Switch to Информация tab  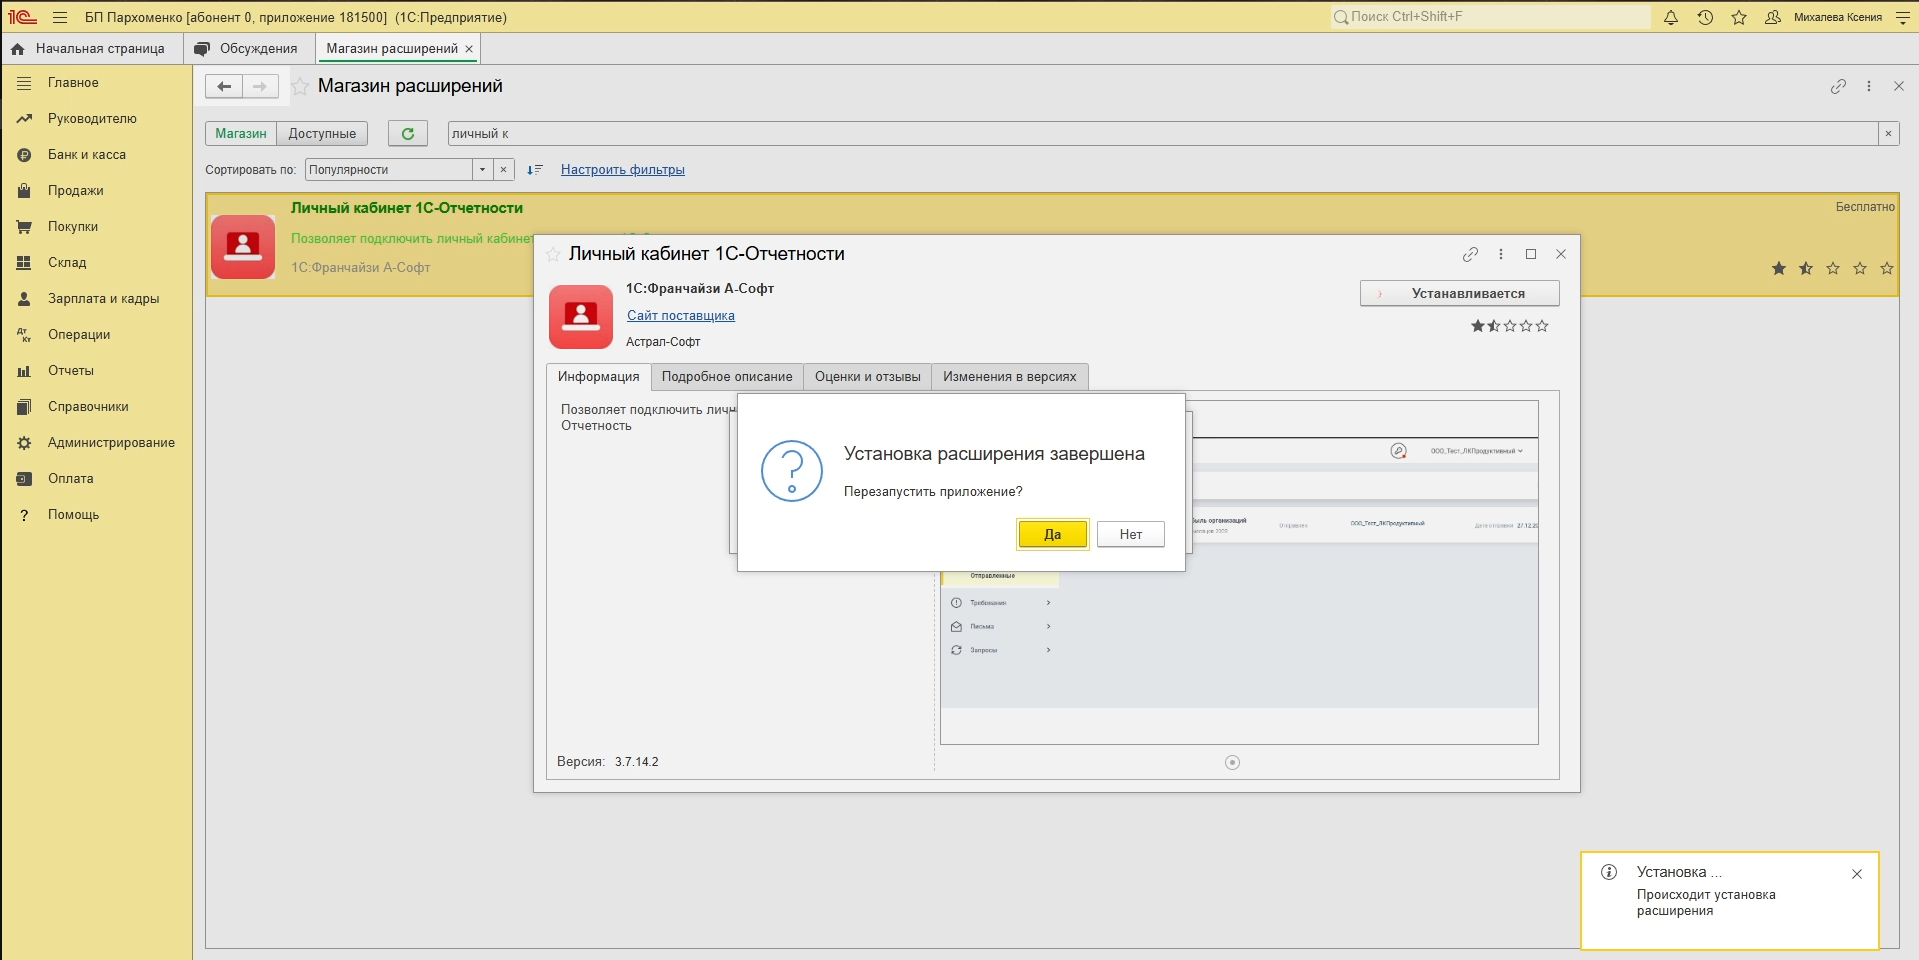point(598,376)
